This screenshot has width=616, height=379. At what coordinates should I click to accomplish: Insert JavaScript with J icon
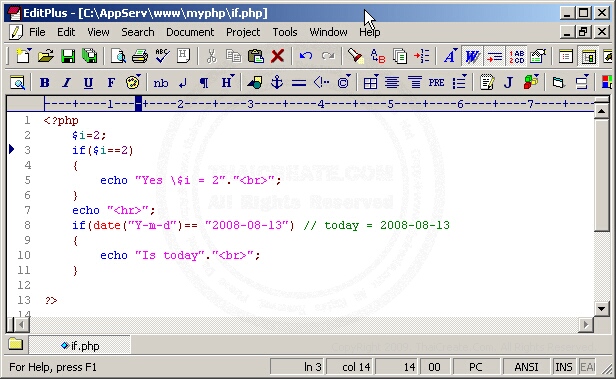tap(509, 82)
